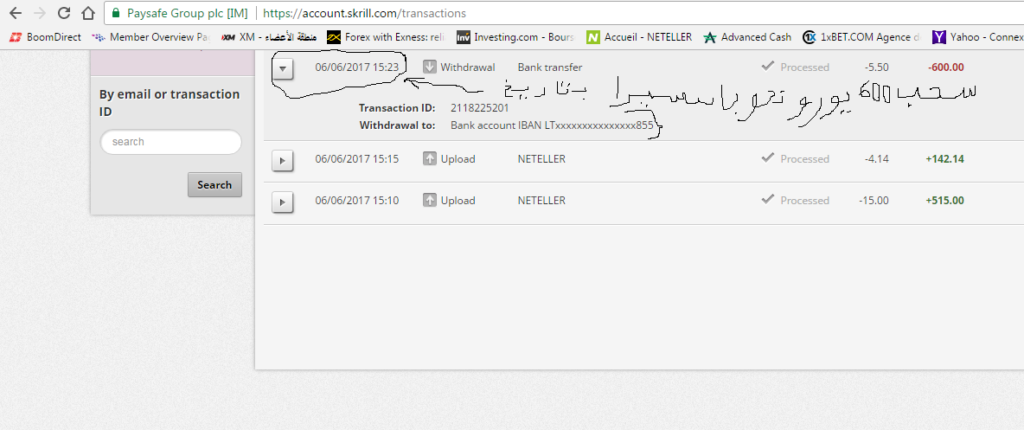Click the 15:10 Upload arrow icon
The width and height of the screenshot is (1024, 430).
pyautogui.click(x=430, y=201)
